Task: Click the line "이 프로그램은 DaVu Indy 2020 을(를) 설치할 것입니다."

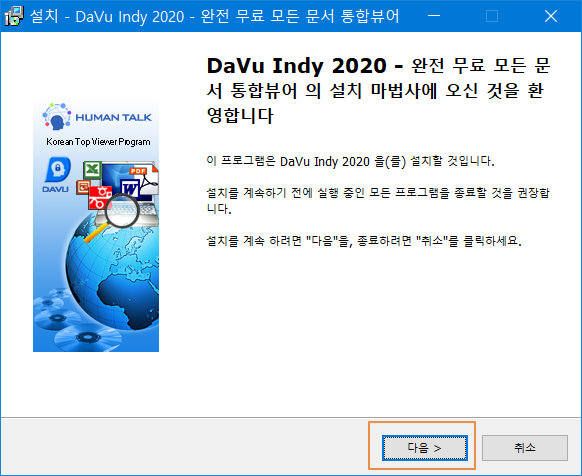Action: [x=350, y=162]
